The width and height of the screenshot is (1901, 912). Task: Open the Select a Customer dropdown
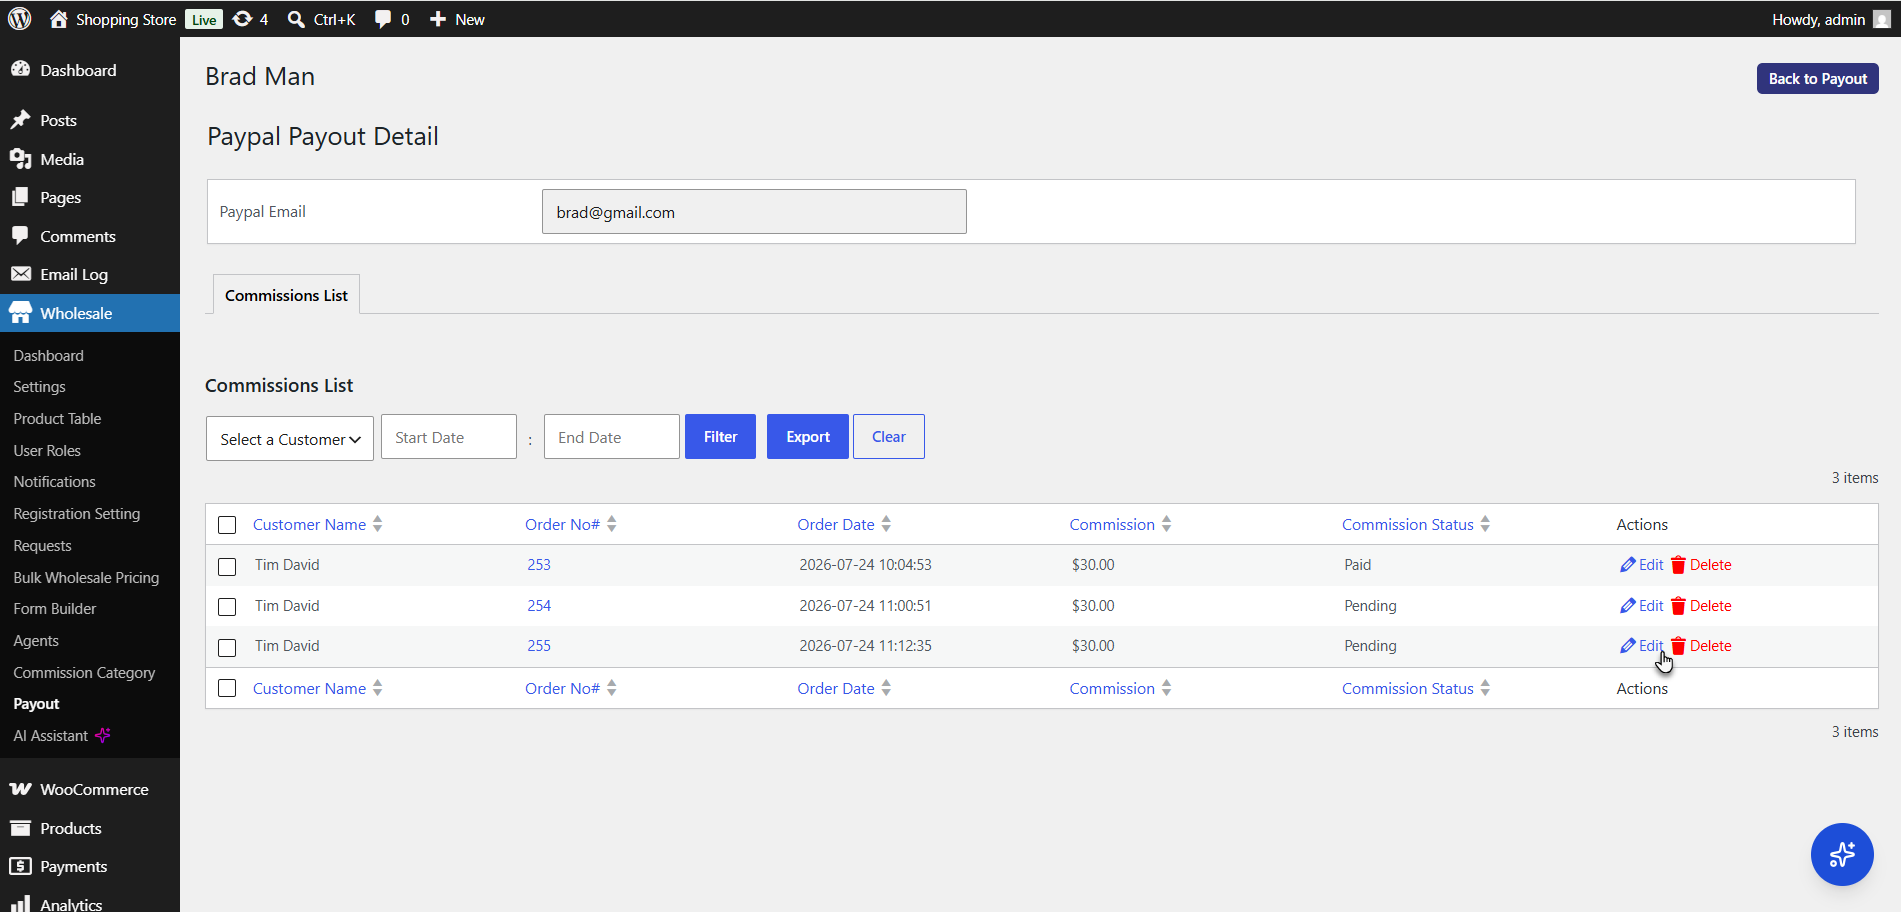coord(290,439)
